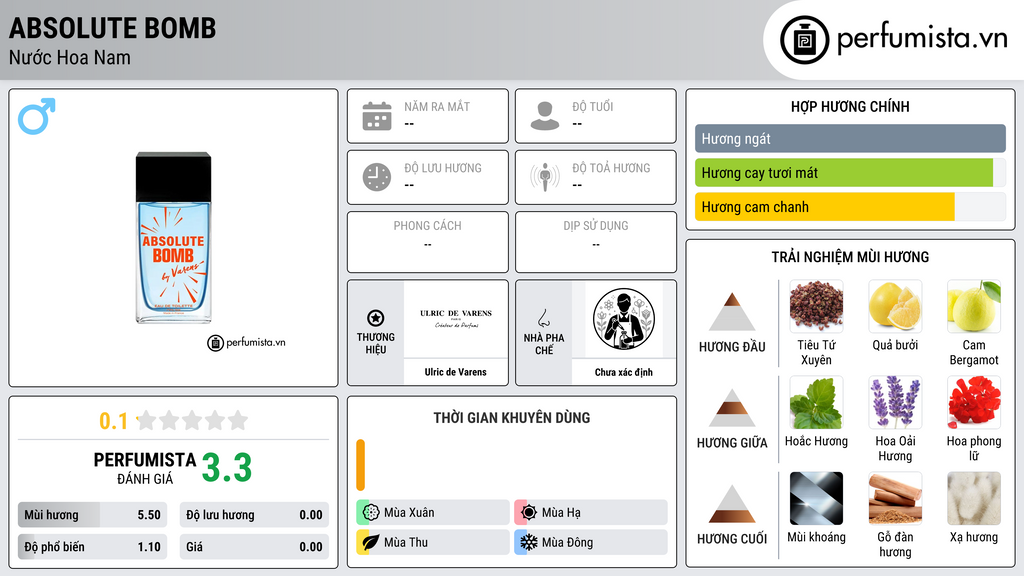The width and height of the screenshot is (1024, 576).
Task: Click the Hợp hương chính heading
Action: click(850, 106)
